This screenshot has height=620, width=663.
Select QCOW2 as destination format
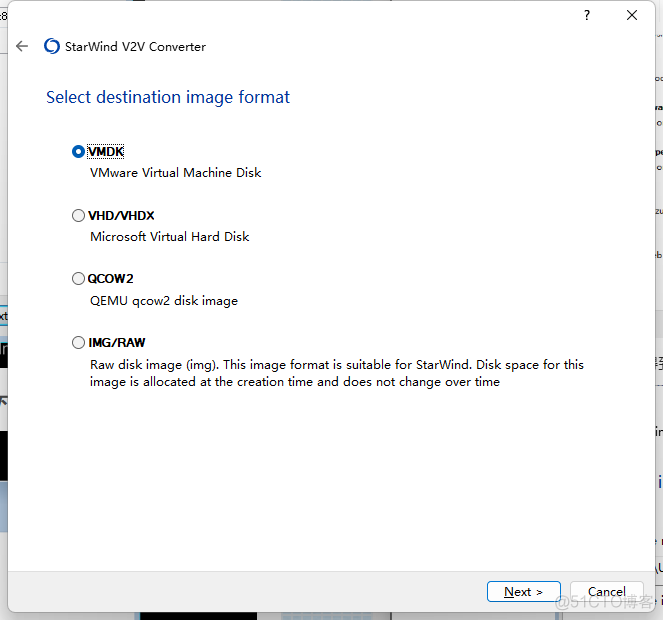[x=78, y=279]
